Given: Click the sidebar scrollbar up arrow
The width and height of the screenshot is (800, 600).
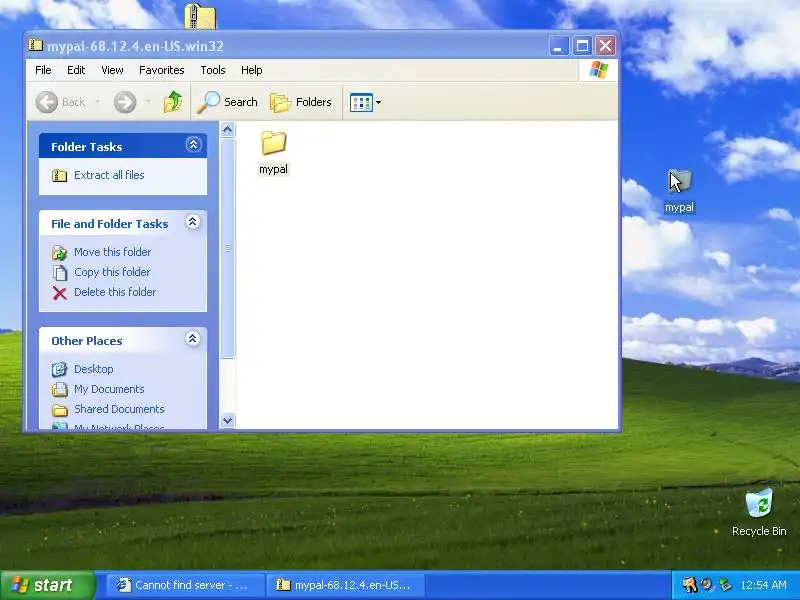Looking at the screenshot, I should click(x=228, y=130).
